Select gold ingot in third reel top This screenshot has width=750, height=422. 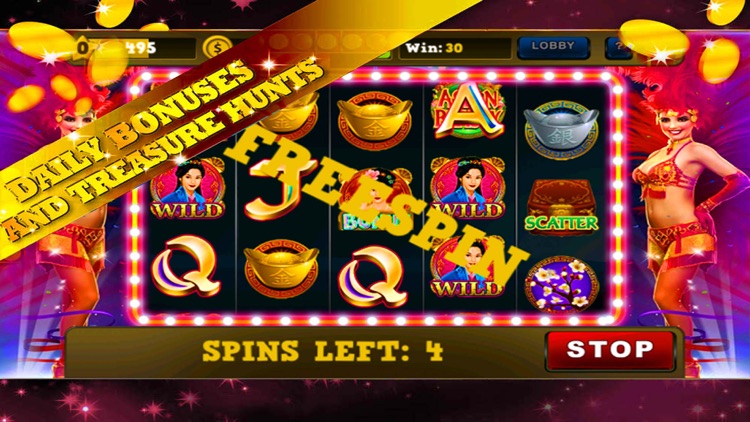[374, 120]
